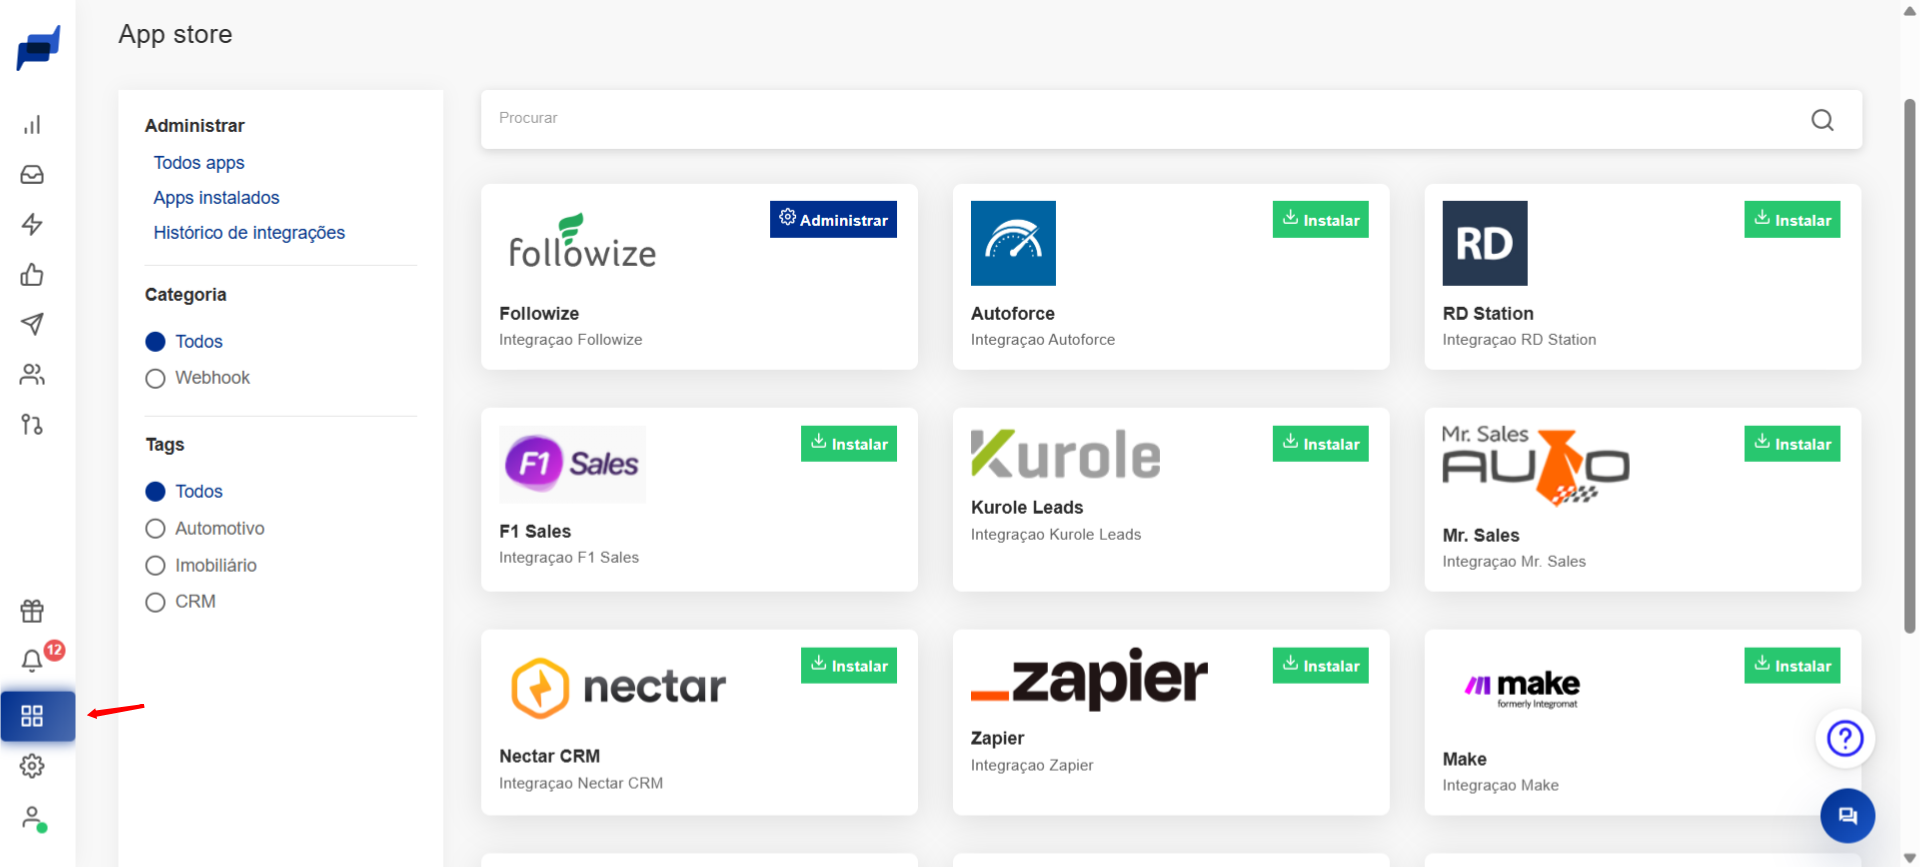Select the CRM tag radio button
Screen dimensions: 1920x867
tap(155, 602)
